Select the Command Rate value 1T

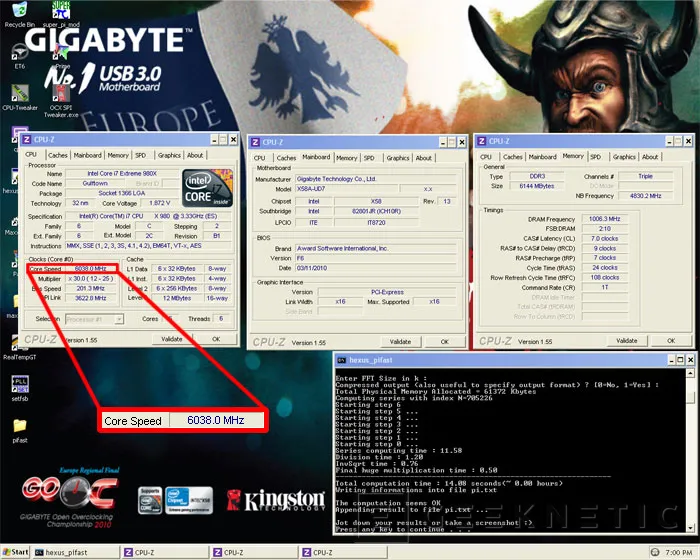(605, 288)
